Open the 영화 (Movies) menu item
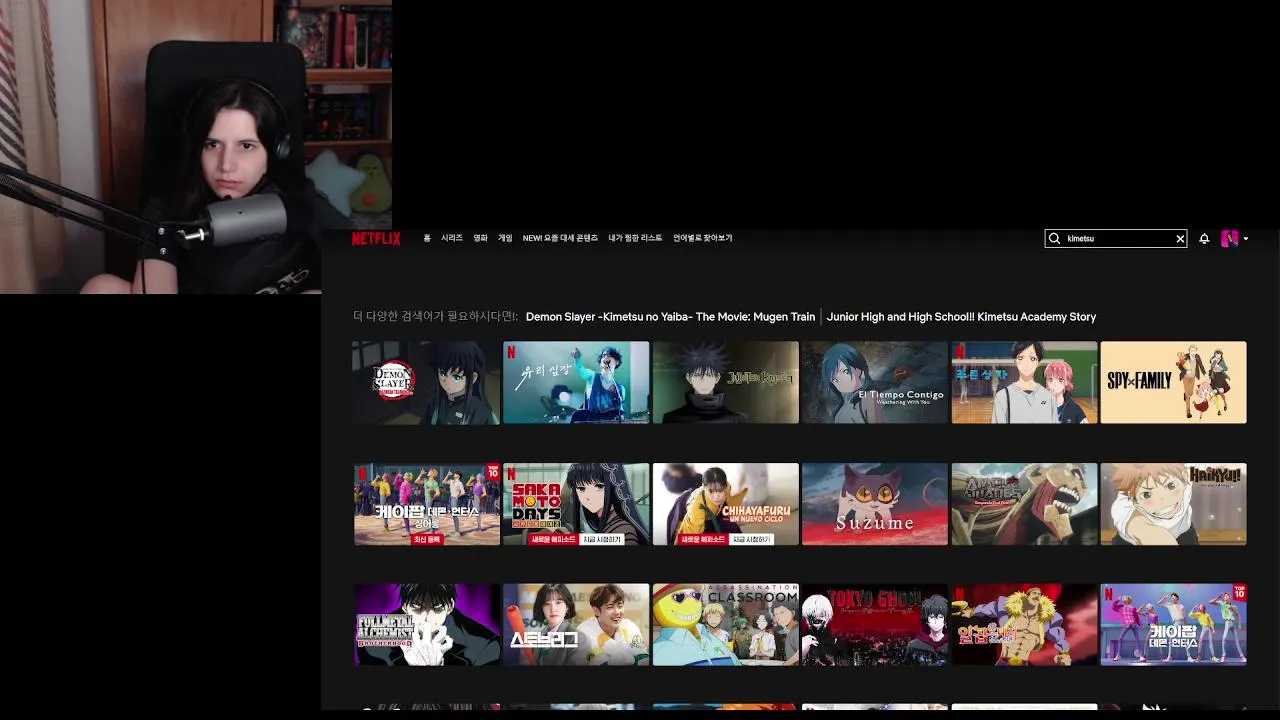The width and height of the screenshot is (1280, 720). click(x=480, y=239)
